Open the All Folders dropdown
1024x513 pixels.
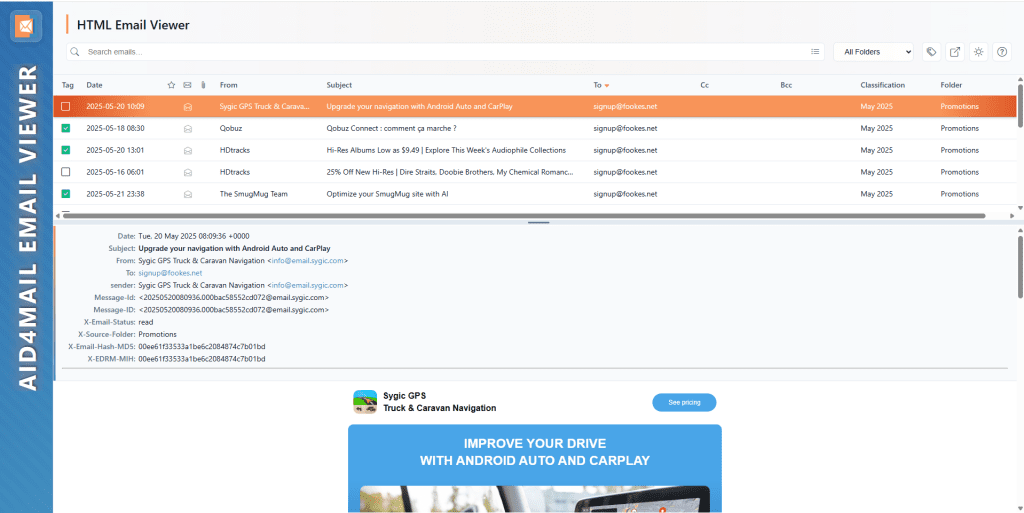coord(873,52)
